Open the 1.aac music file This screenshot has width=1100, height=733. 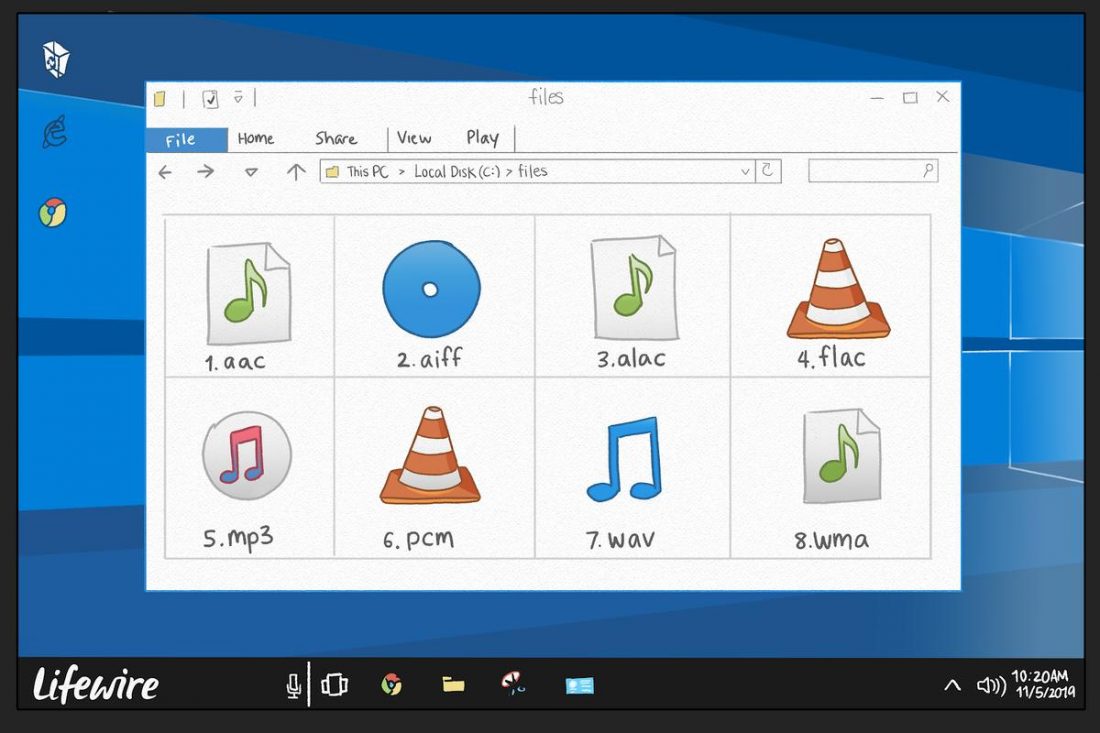coord(248,290)
